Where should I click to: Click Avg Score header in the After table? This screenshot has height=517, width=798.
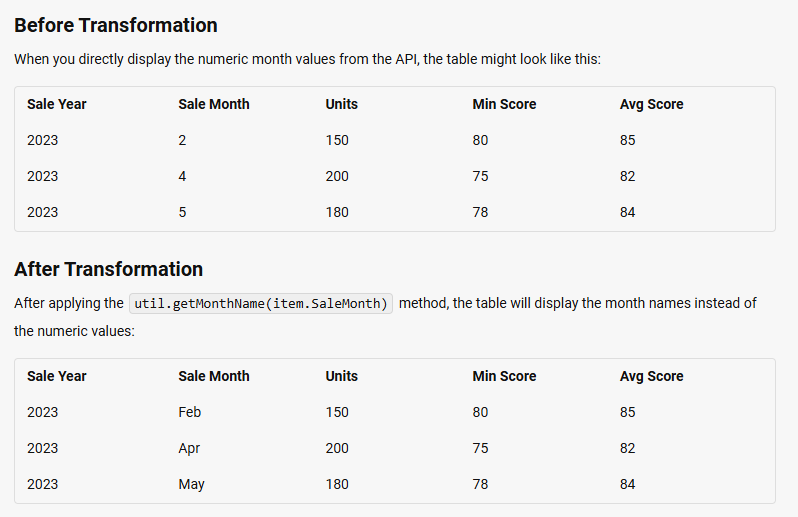(651, 376)
